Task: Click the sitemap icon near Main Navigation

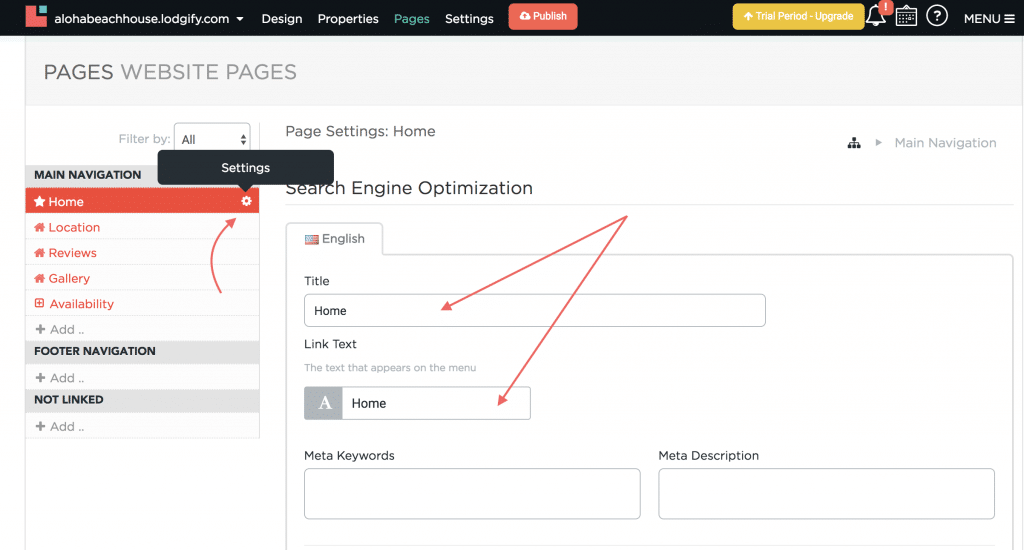Action: point(854,143)
